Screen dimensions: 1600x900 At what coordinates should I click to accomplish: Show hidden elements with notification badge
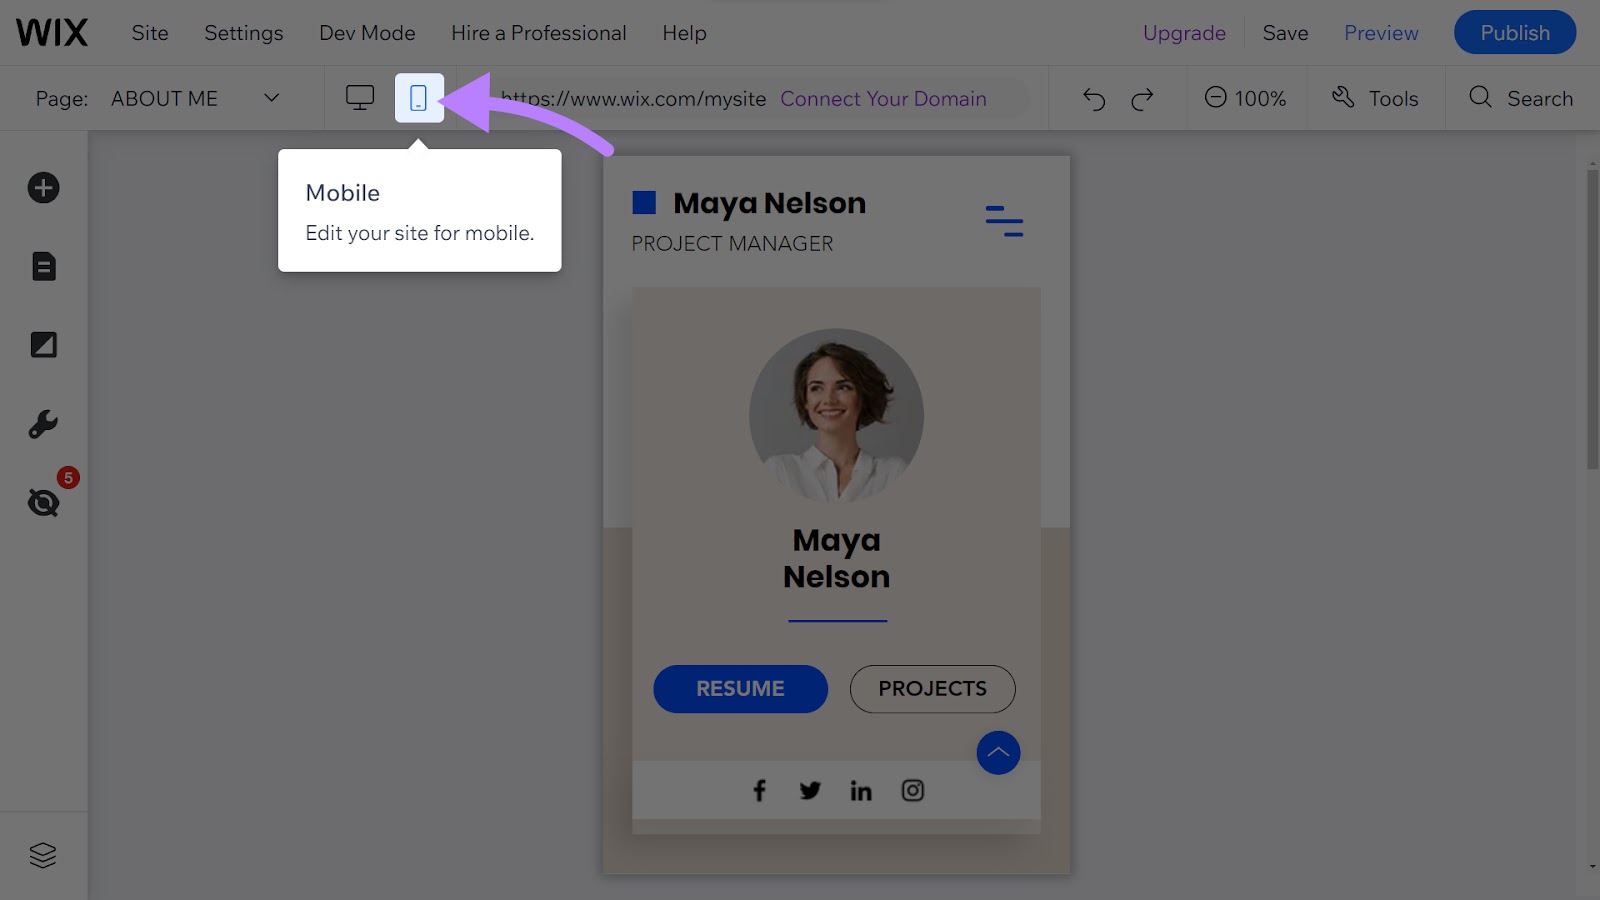[x=43, y=503]
